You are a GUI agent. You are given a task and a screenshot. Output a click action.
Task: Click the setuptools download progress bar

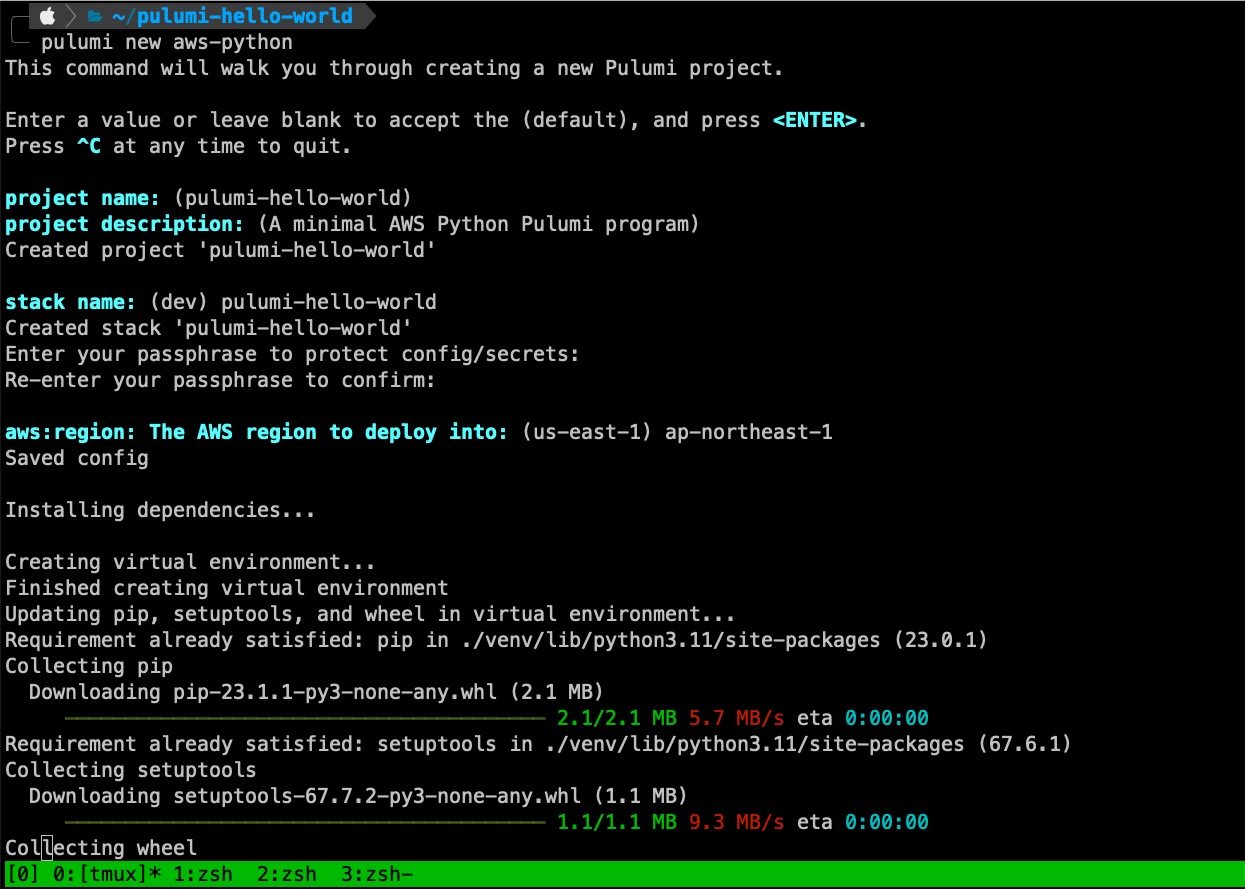305,822
